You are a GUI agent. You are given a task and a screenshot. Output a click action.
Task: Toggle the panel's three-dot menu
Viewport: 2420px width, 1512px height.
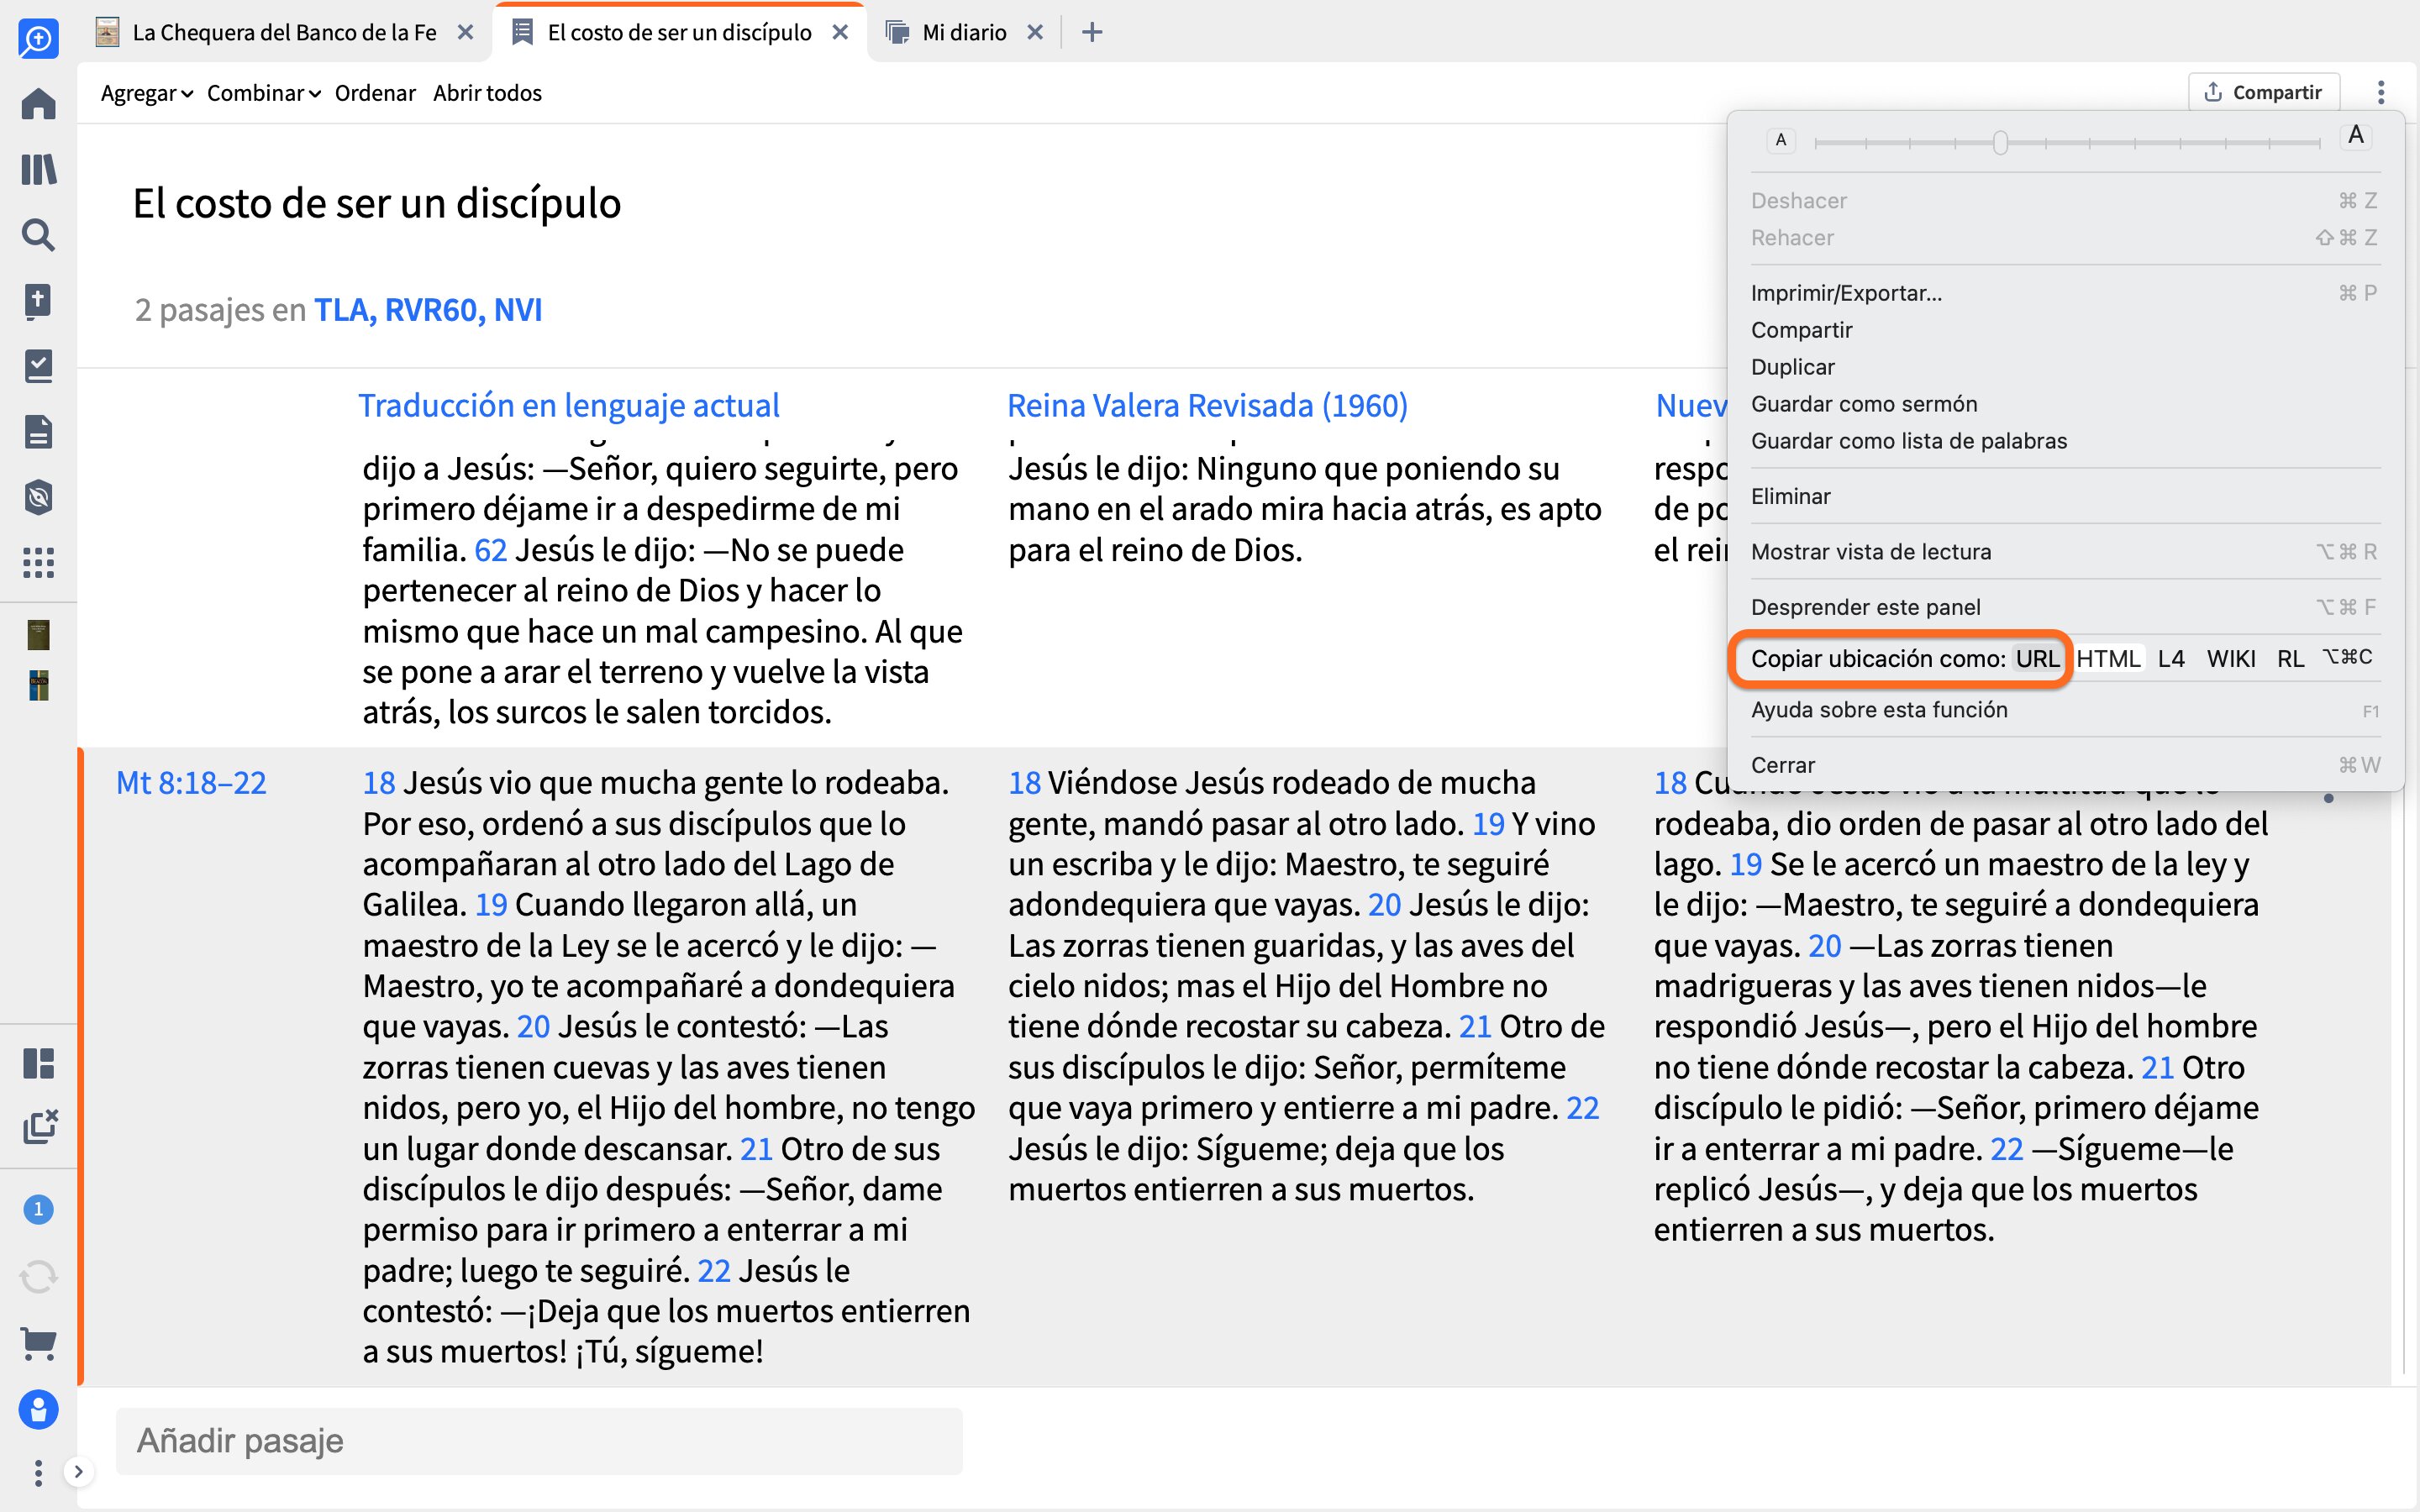click(x=2381, y=92)
